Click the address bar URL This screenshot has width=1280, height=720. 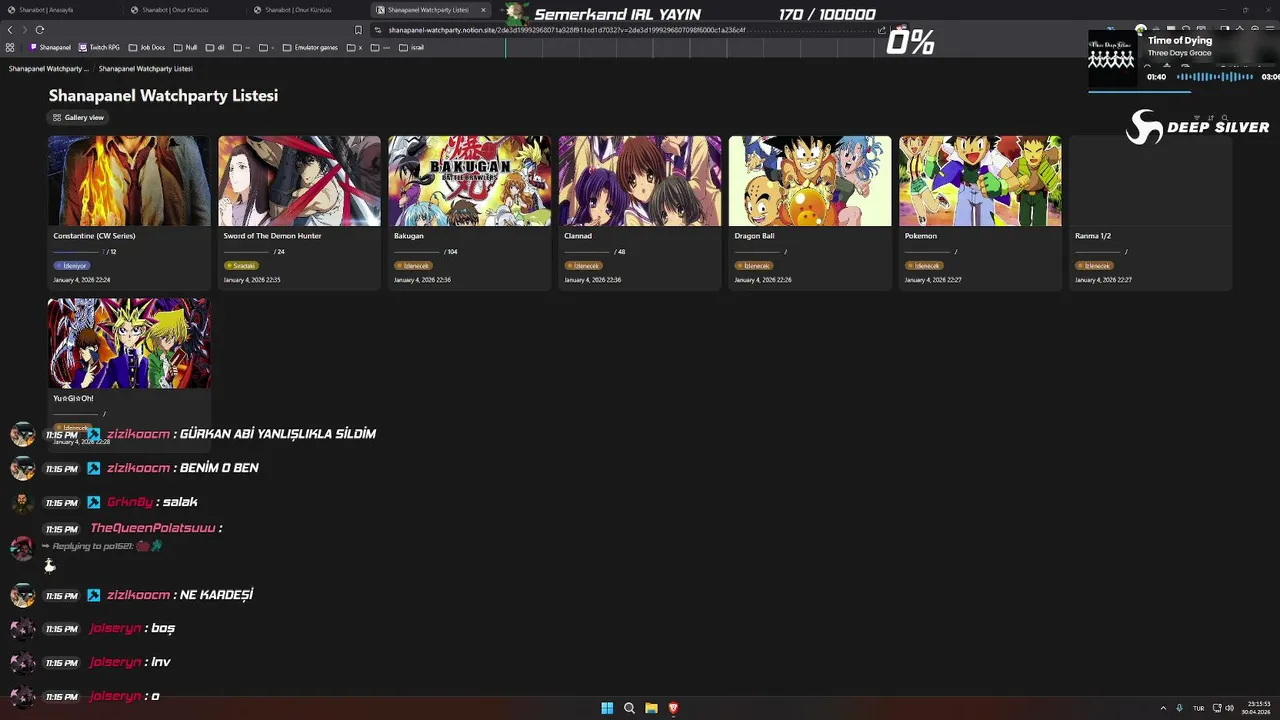pos(567,30)
